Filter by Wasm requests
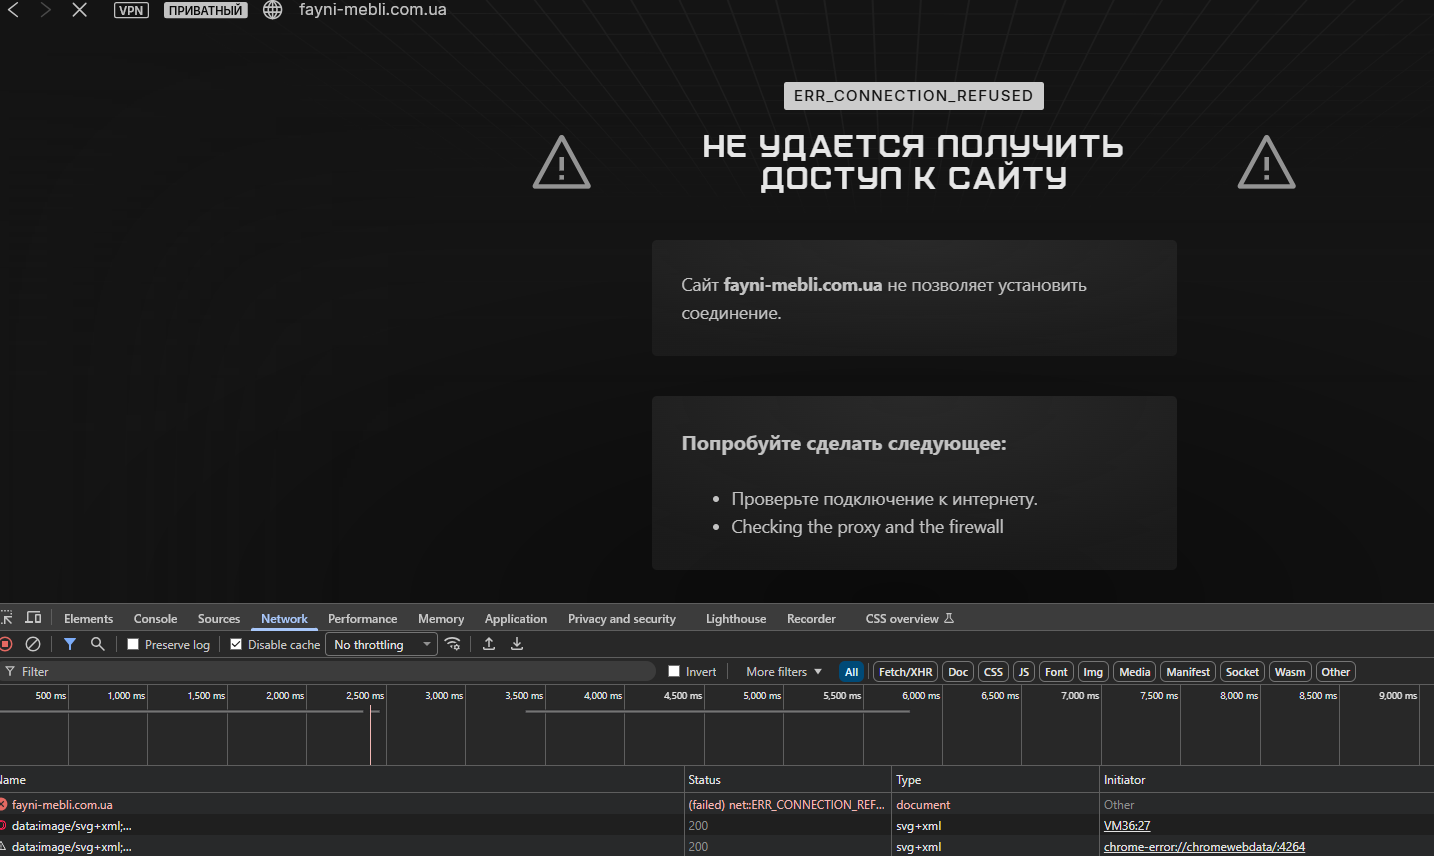The width and height of the screenshot is (1434, 856). pos(1290,672)
